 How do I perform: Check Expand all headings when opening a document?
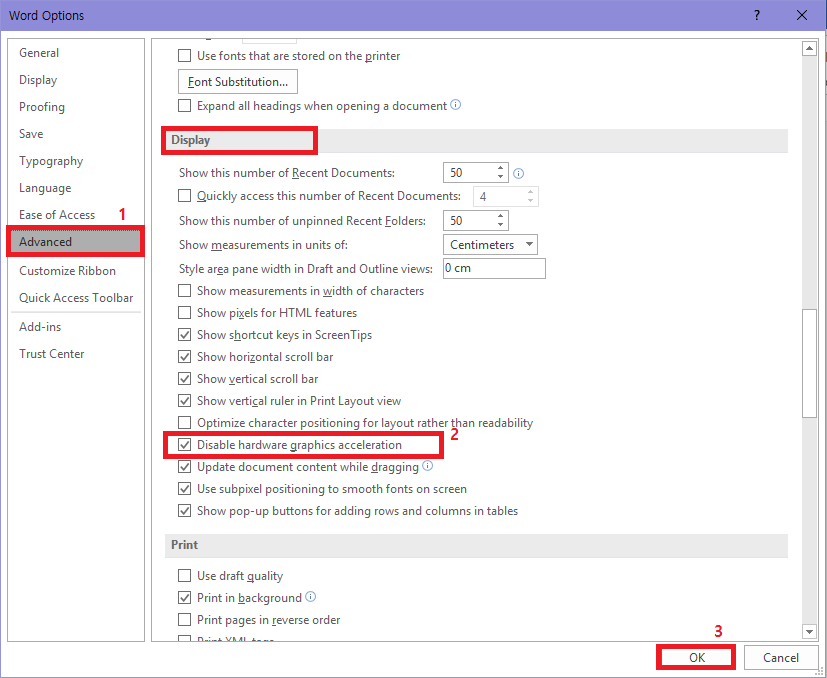(185, 106)
